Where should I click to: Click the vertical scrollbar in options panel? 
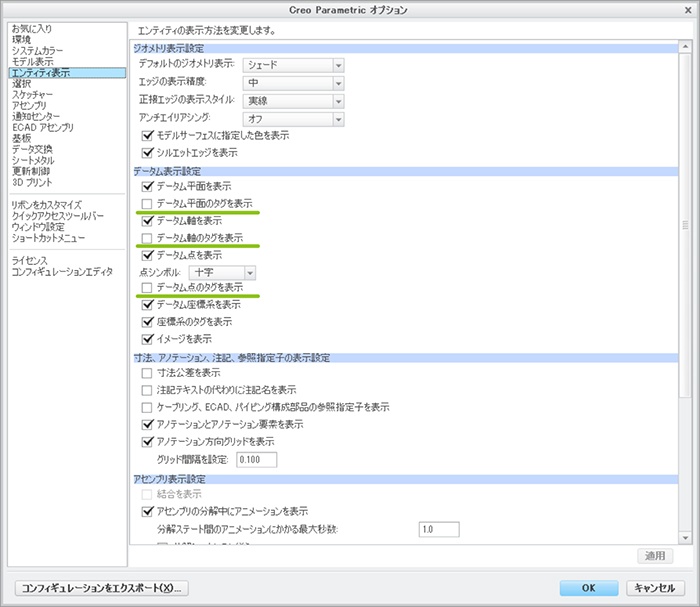pyautogui.click(x=685, y=225)
